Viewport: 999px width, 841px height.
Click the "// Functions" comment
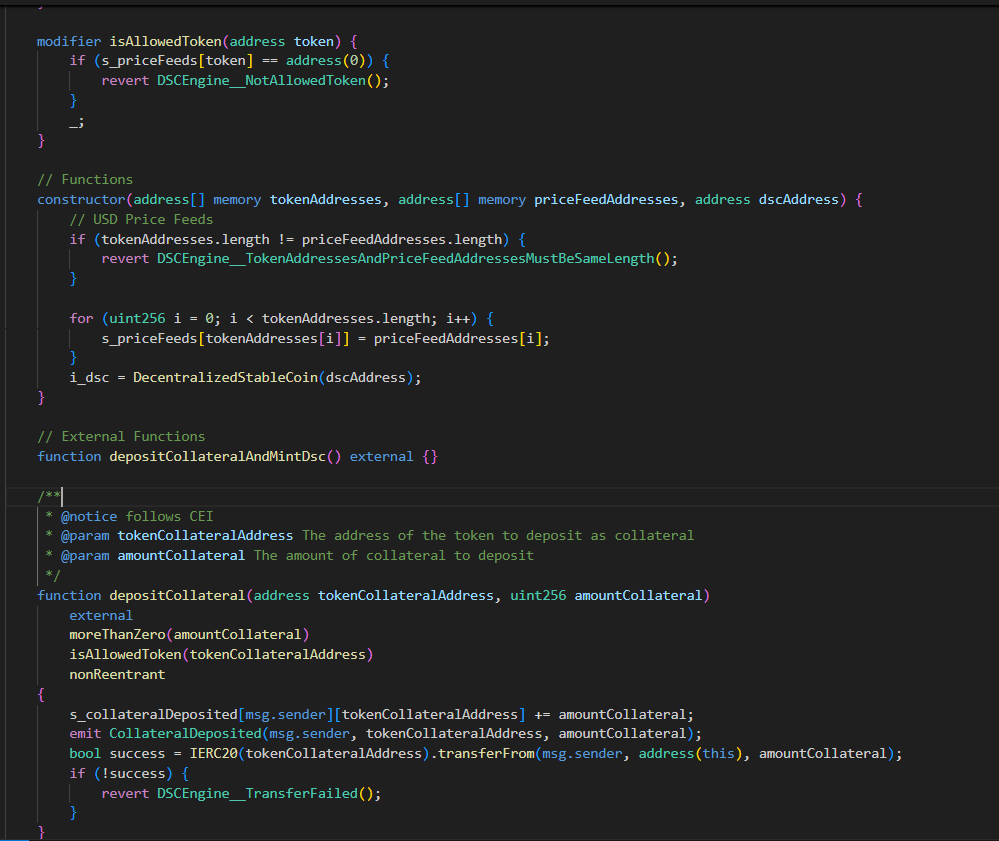85,180
